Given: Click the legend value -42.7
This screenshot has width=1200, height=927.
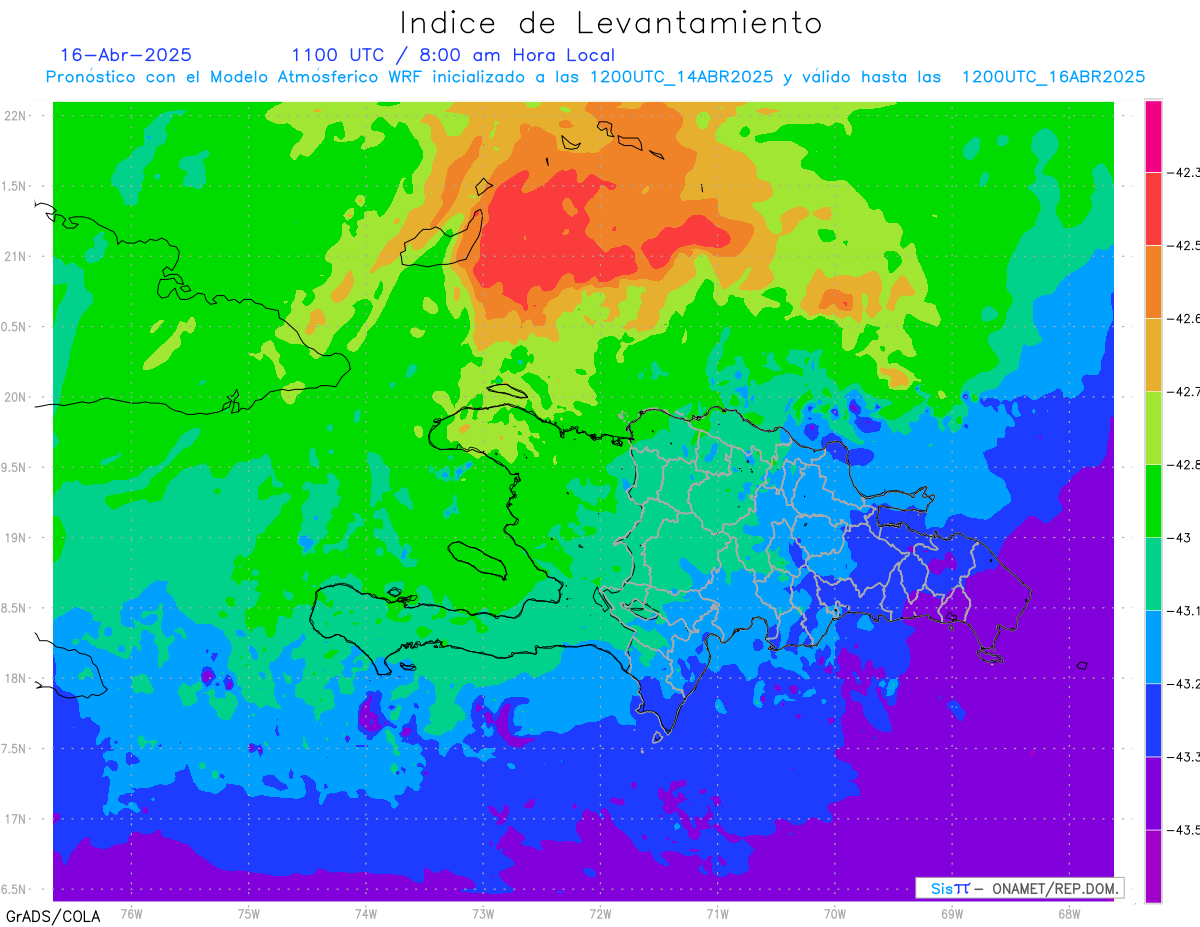Looking at the screenshot, I should click(1184, 392).
